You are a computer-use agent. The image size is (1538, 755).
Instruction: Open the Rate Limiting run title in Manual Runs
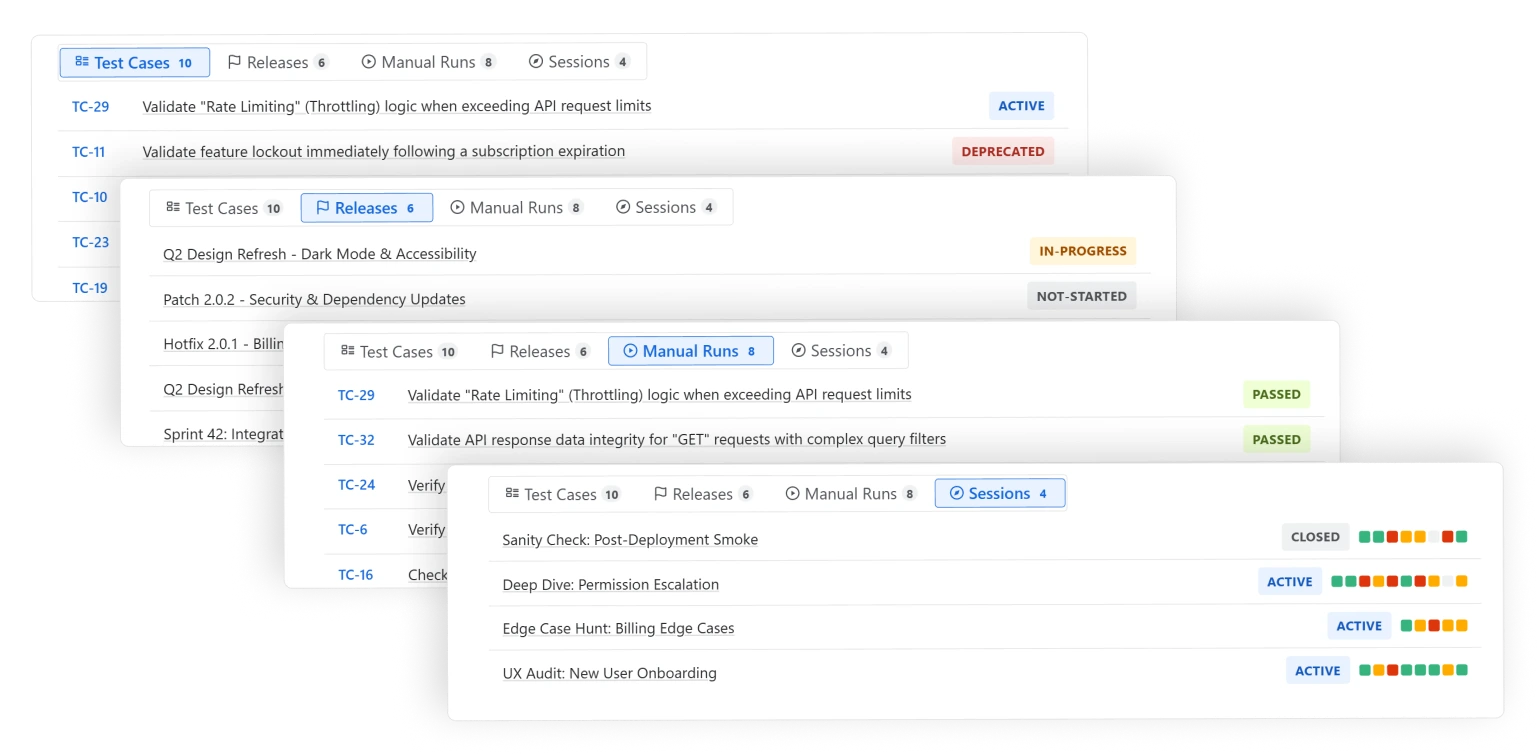[x=660, y=395]
